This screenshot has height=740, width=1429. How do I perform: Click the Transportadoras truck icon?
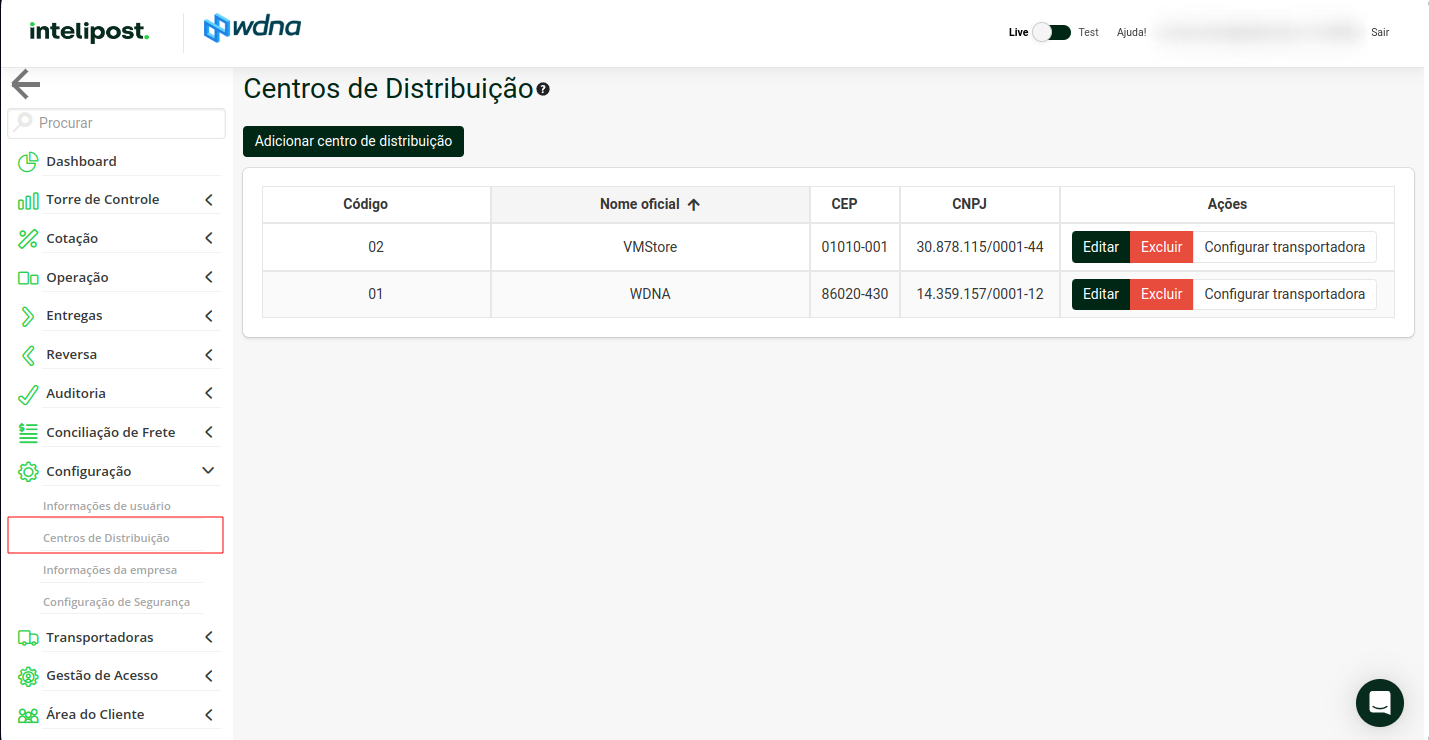click(28, 638)
